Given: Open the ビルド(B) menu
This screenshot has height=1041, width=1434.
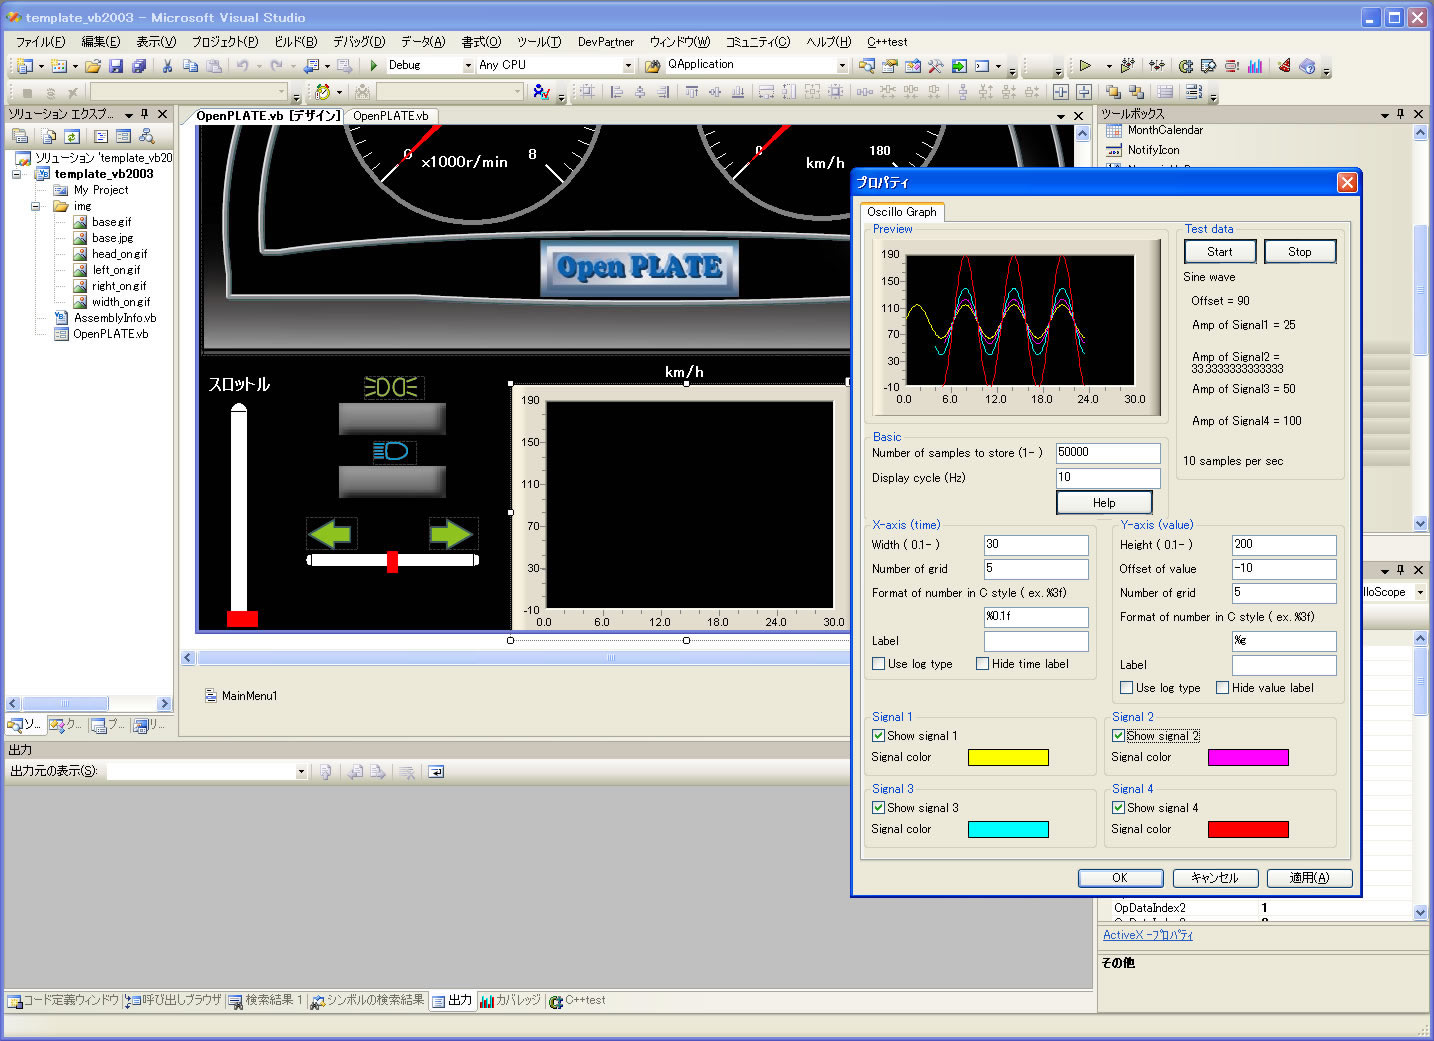Looking at the screenshot, I should (x=295, y=42).
